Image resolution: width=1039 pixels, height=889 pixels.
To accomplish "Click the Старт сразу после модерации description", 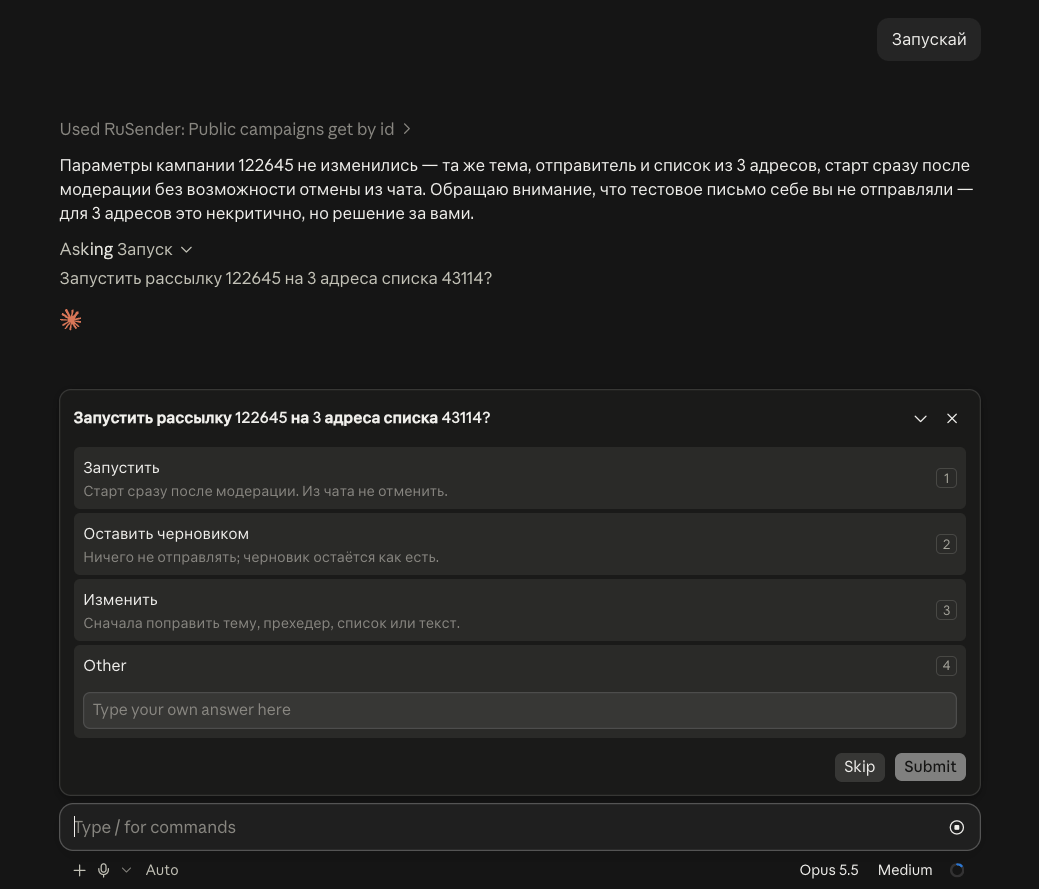I will (266, 492).
